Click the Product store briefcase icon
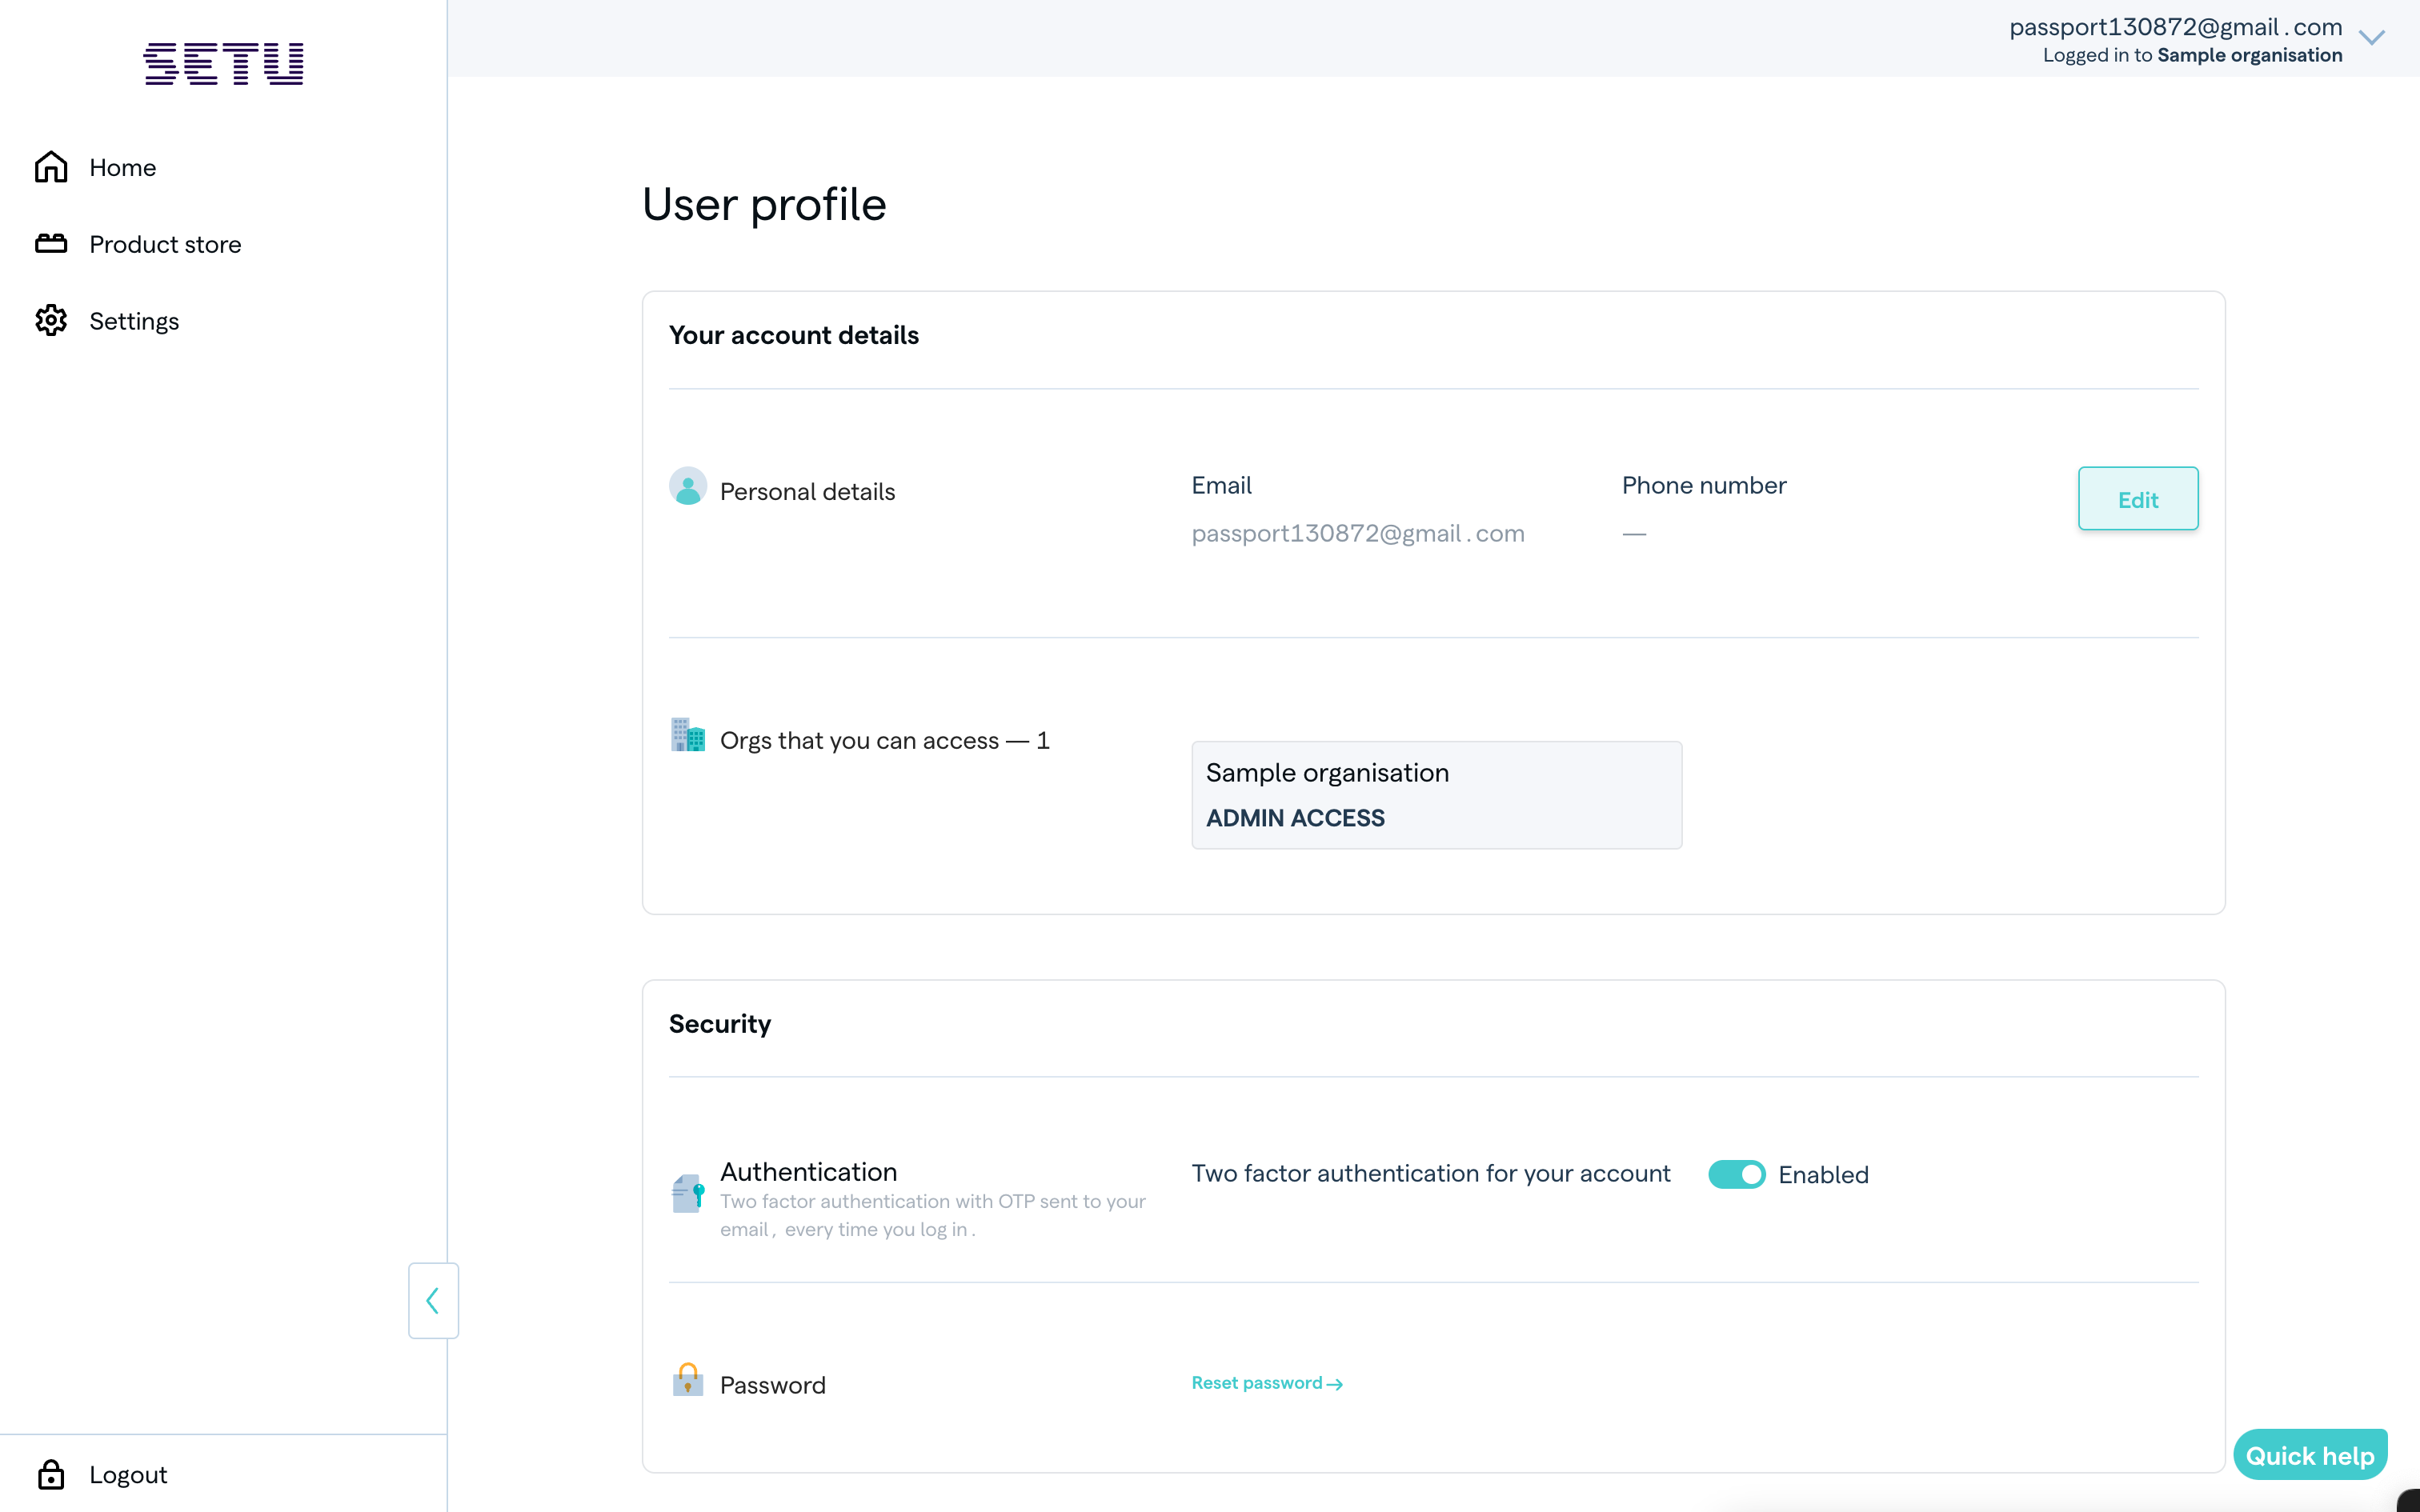This screenshot has width=2420, height=1512. (51, 243)
